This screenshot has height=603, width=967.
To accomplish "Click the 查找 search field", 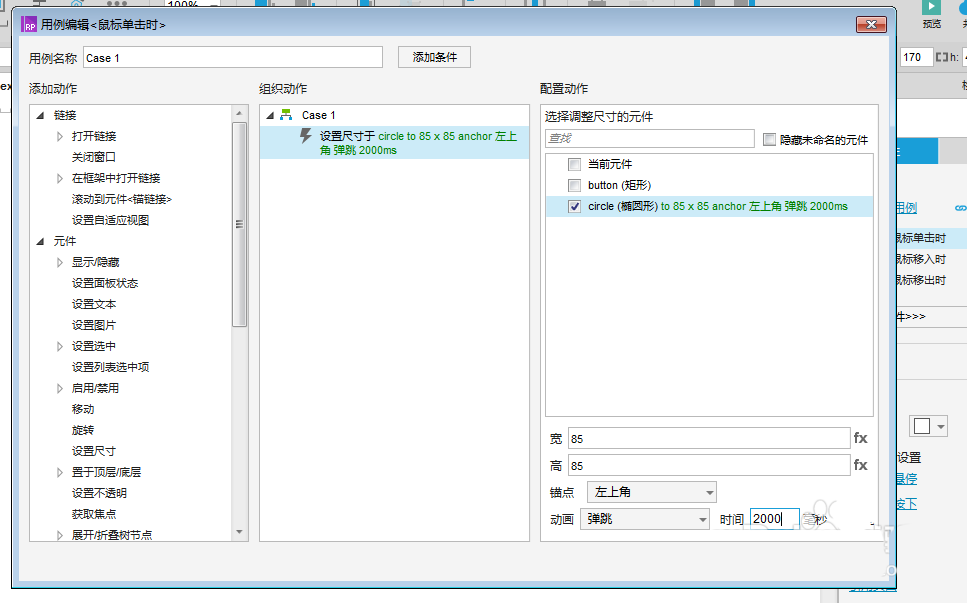I will click(650, 138).
